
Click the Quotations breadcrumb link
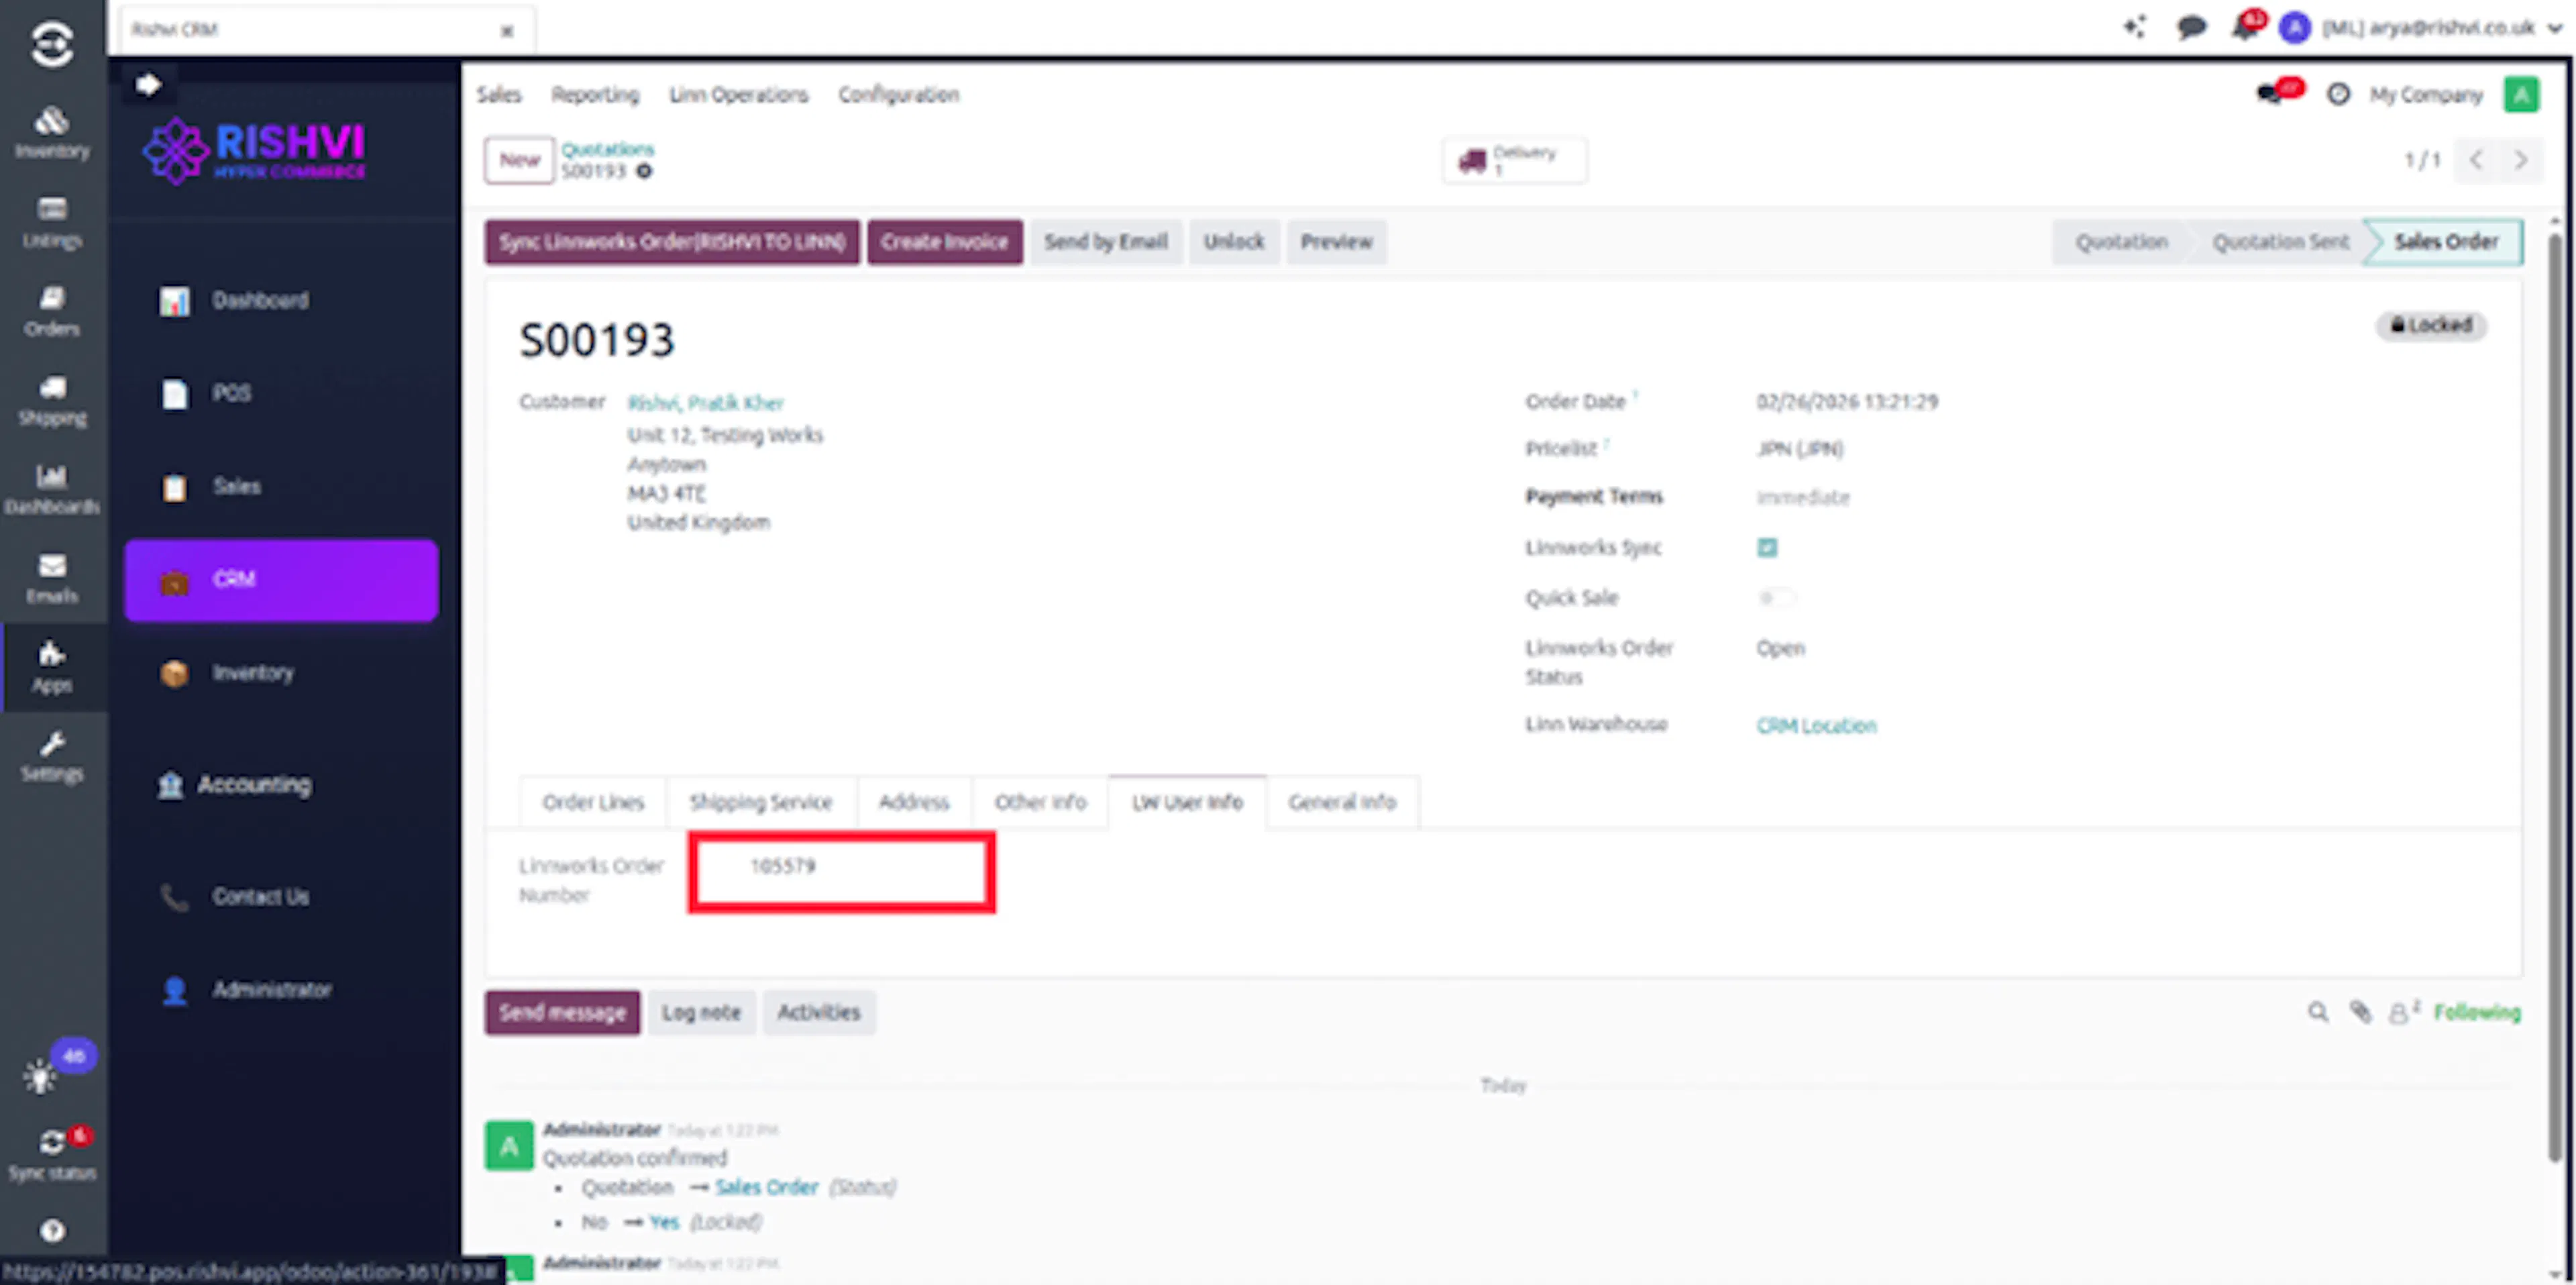(x=607, y=149)
